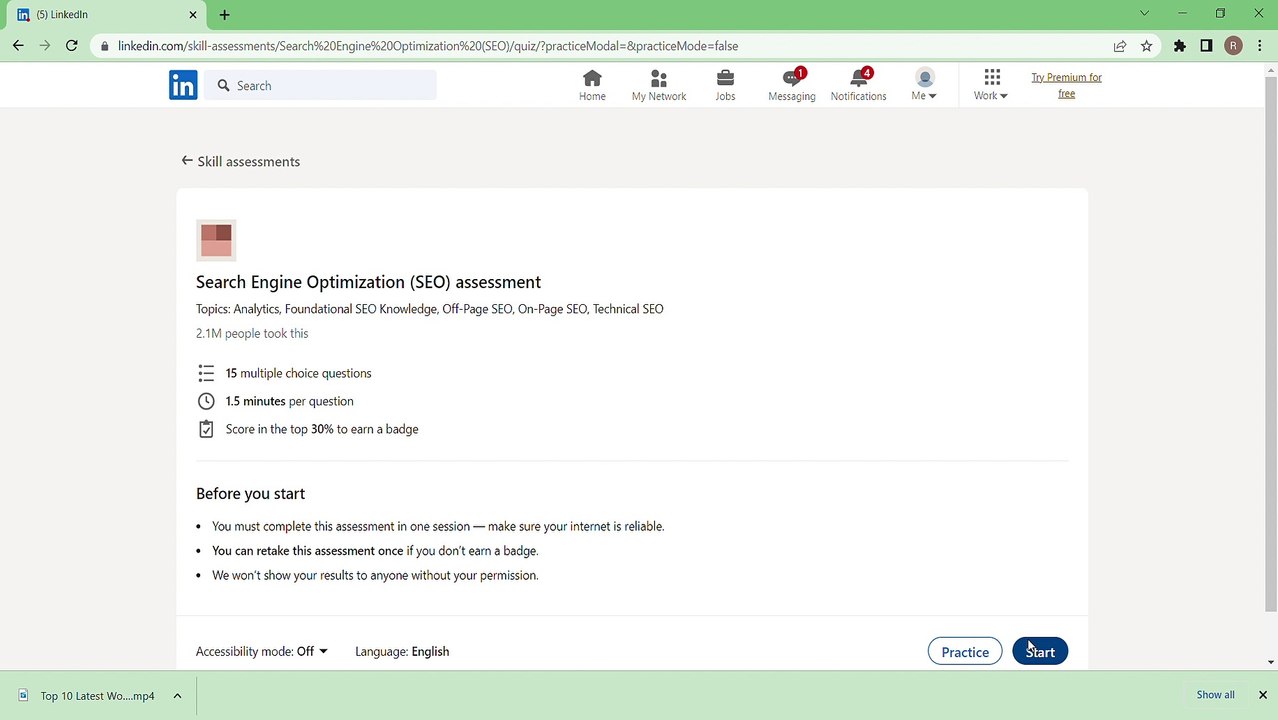
Task: Open the Accessibility mode Off dropdown
Action: [x=262, y=651]
